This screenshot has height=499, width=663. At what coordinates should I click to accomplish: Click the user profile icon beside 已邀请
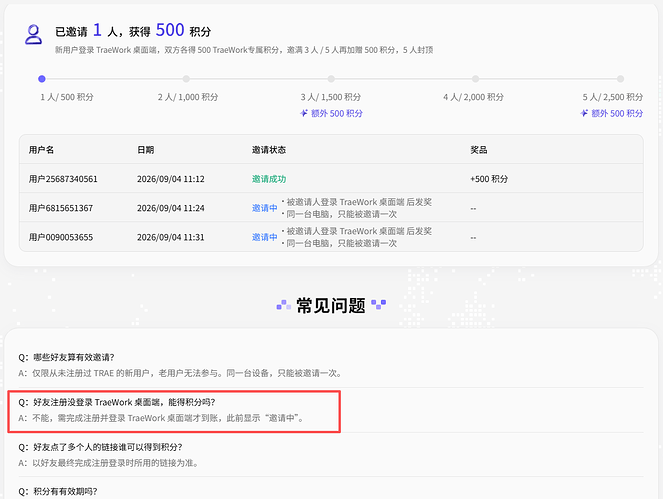tap(33, 34)
